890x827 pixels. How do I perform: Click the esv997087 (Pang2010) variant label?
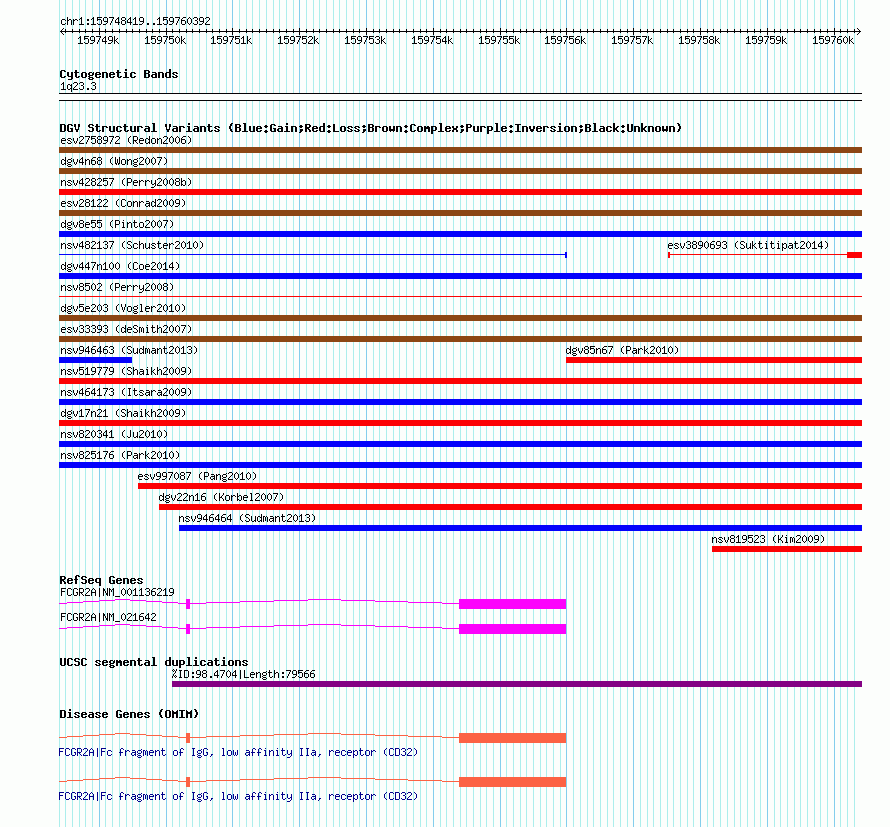[x=197, y=476]
